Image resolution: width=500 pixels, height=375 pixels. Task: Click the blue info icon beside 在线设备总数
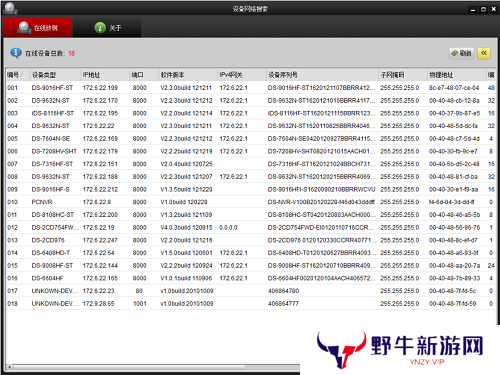pyautogui.click(x=16, y=53)
